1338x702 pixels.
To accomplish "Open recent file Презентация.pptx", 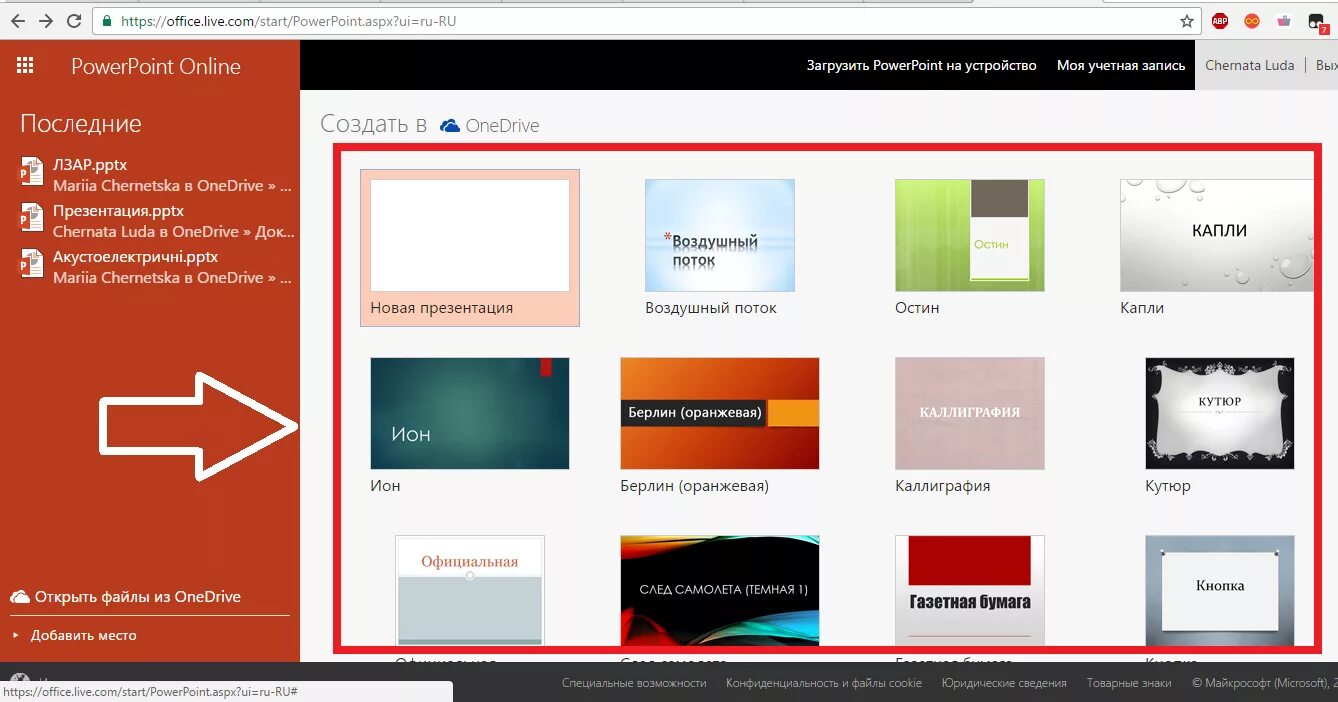I will [118, 211].
